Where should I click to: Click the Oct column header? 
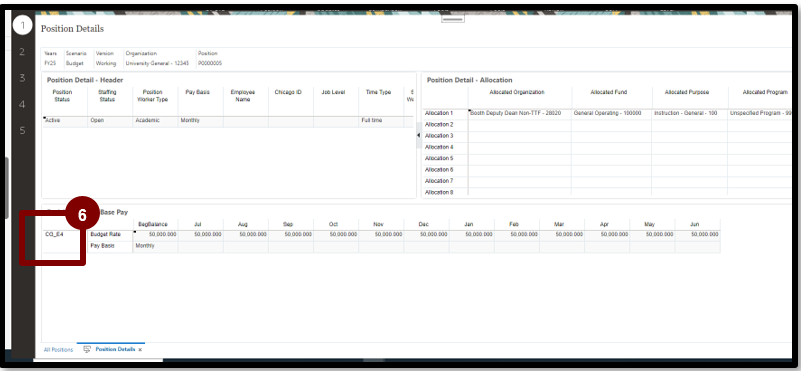[x=334, y=224]
